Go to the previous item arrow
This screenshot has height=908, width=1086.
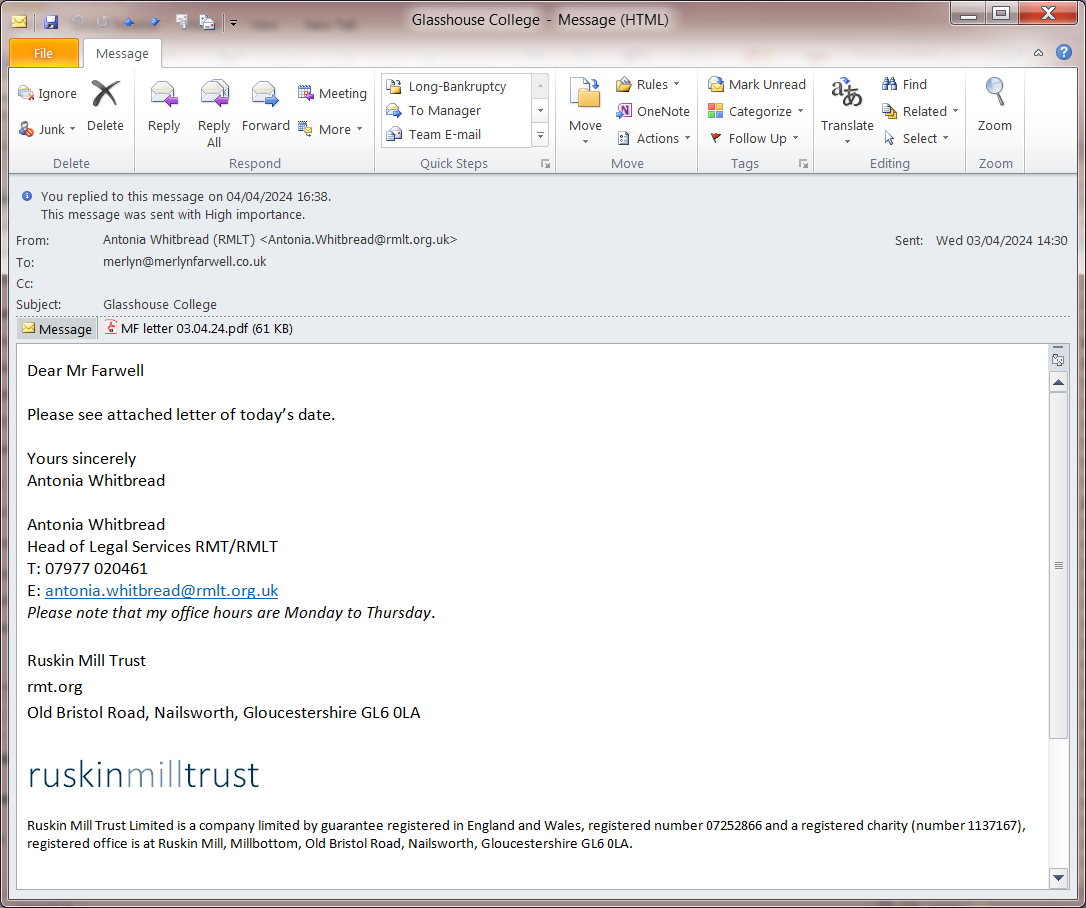129,22
